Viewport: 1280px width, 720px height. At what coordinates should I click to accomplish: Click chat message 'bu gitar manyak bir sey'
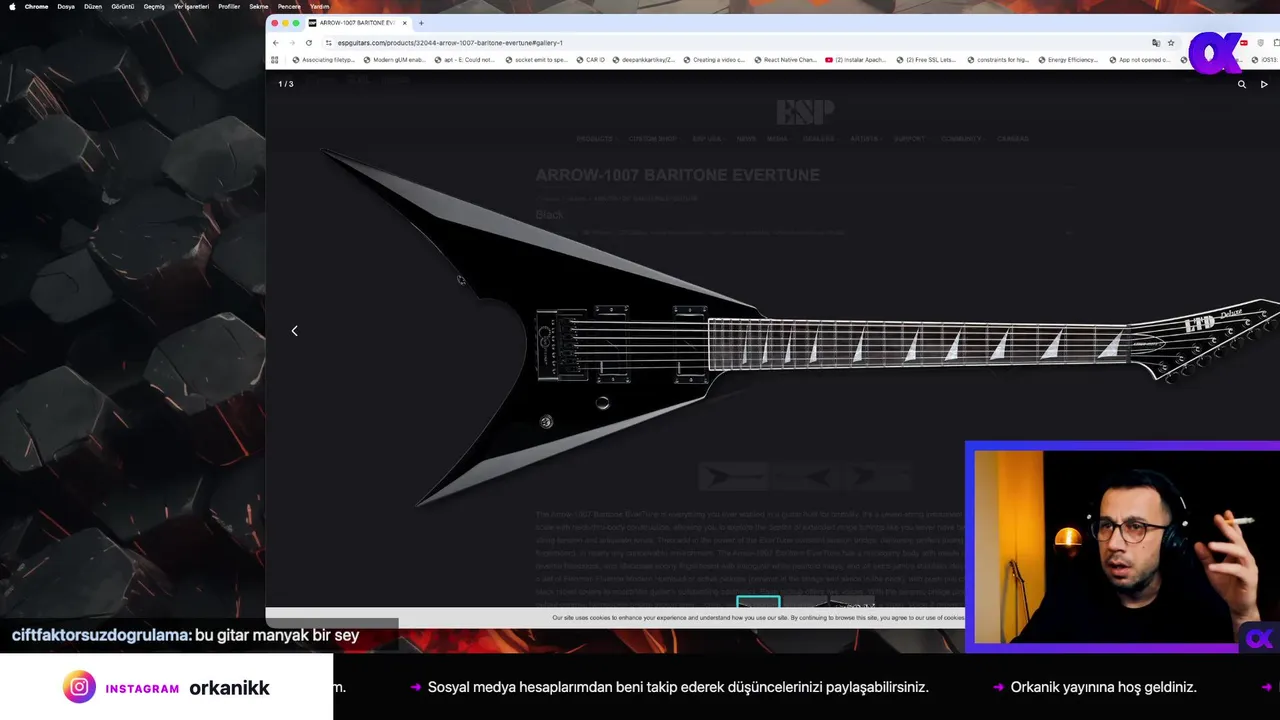tap(277, 635)
